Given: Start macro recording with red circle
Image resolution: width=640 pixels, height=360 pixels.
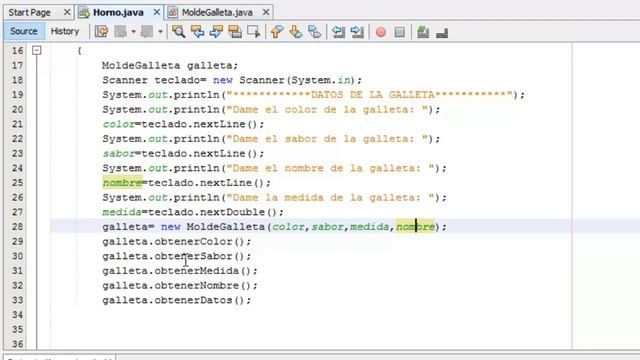Looking at the screenshot, I should coord(381,32).
